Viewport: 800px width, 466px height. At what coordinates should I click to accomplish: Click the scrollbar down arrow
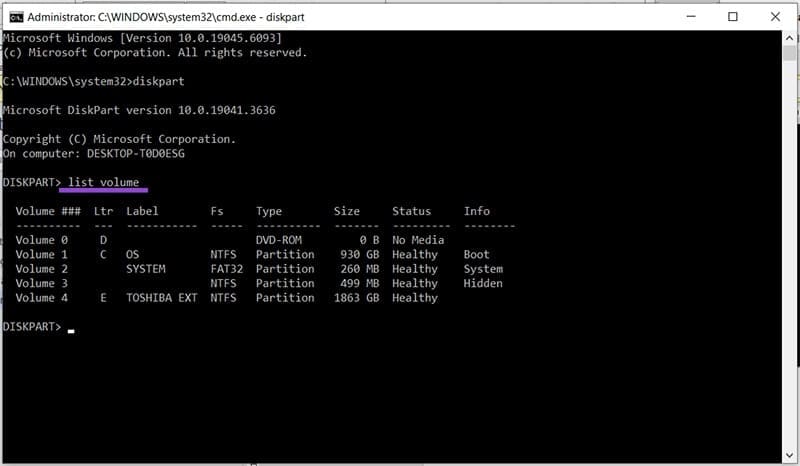789,455
